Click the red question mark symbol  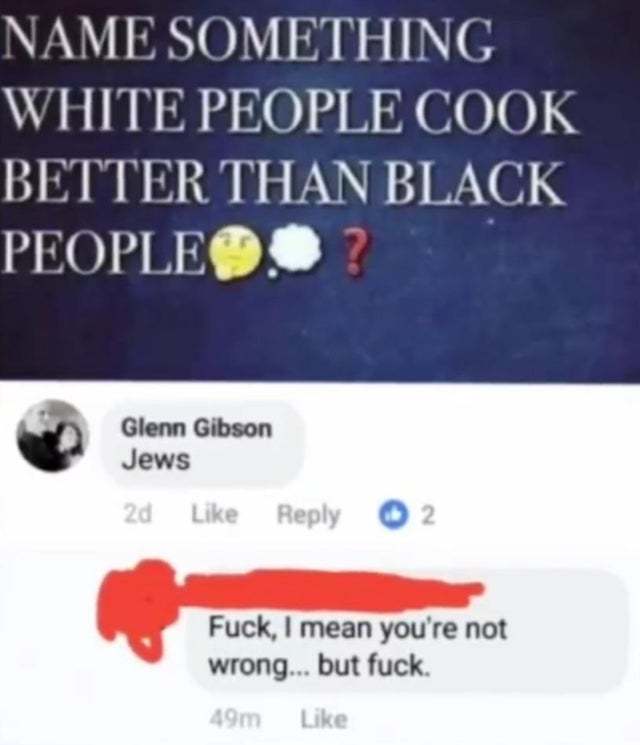pyautogui.click(x=355, y=252)
